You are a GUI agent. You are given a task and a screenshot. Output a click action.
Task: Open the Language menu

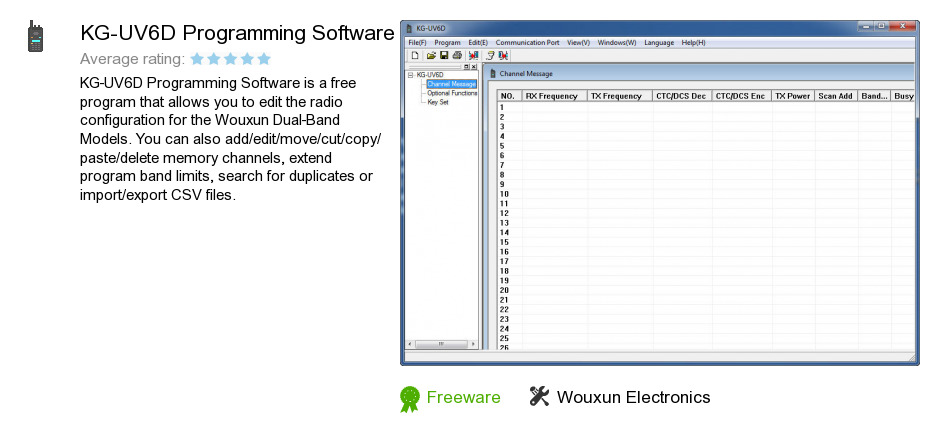pyautogui.click(x=659, y=43)
